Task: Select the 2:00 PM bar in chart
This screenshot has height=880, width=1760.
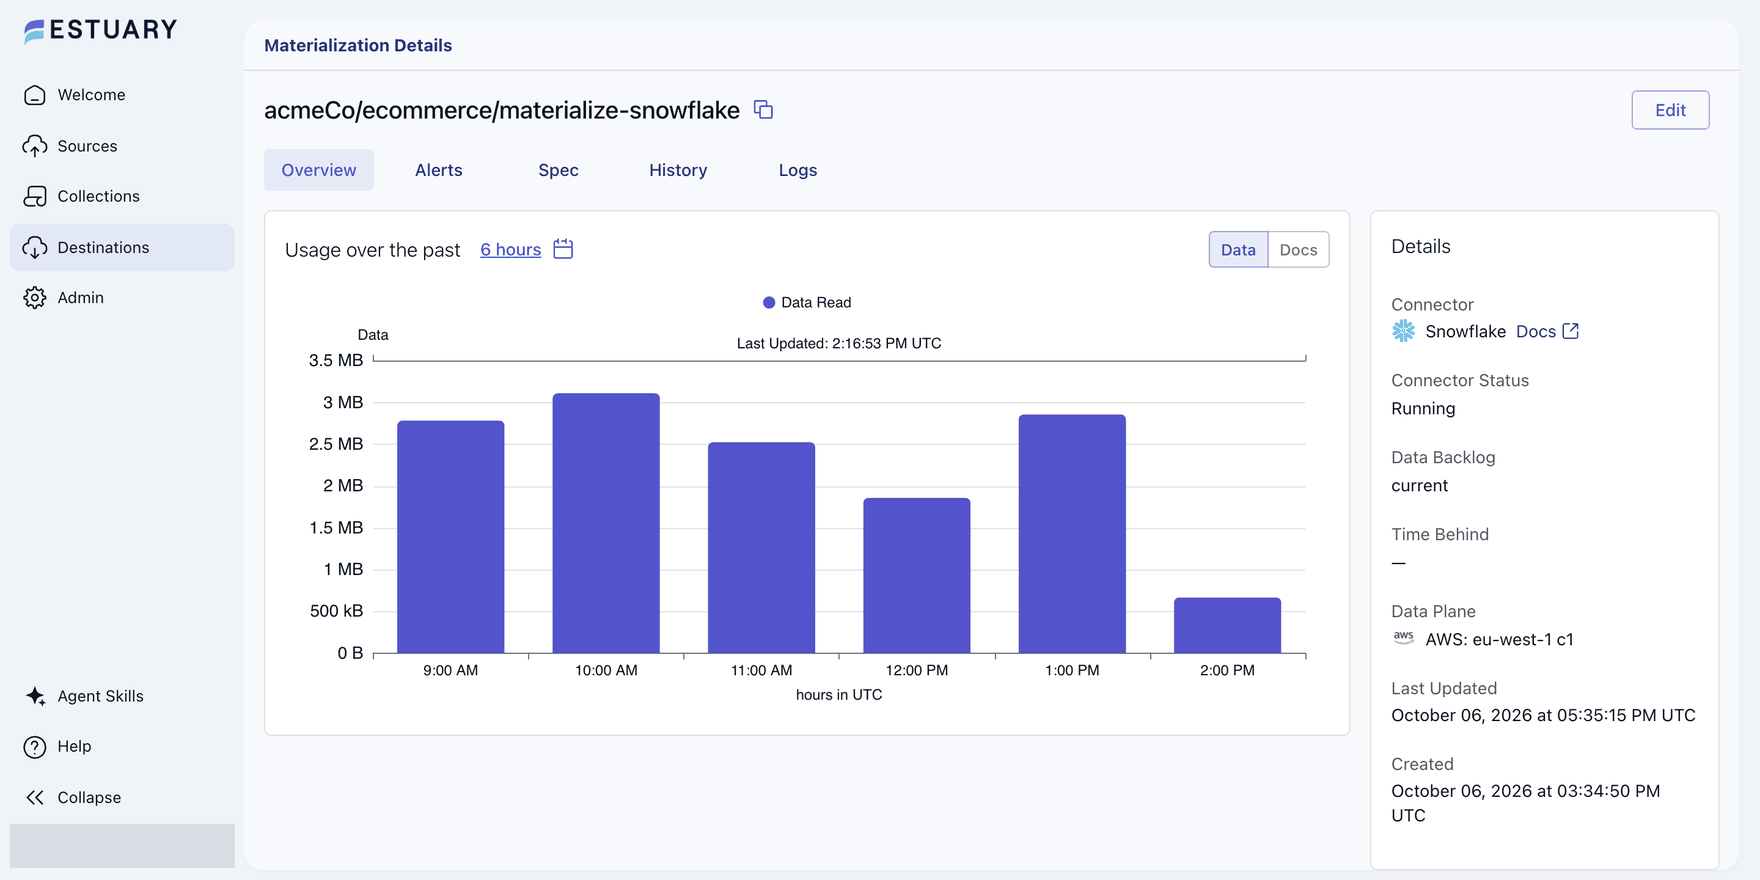Action: (x=1227, y=625)
